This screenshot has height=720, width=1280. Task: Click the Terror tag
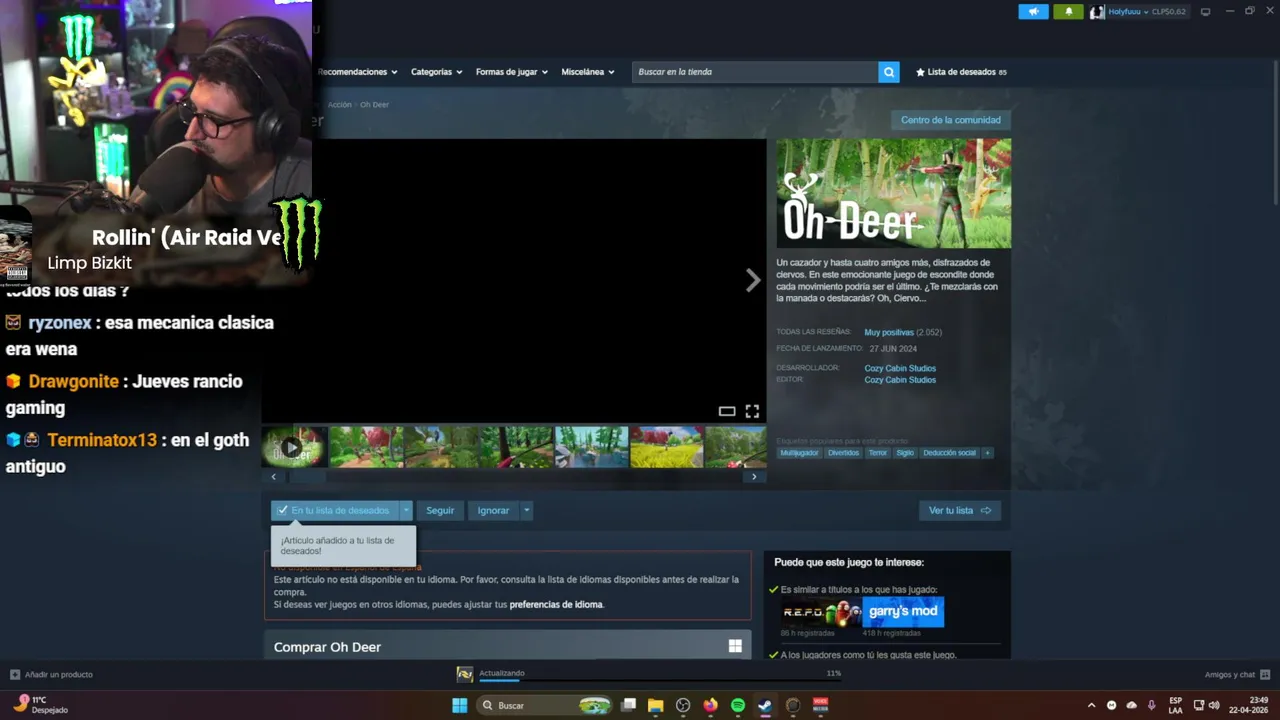tap(877, 453)
